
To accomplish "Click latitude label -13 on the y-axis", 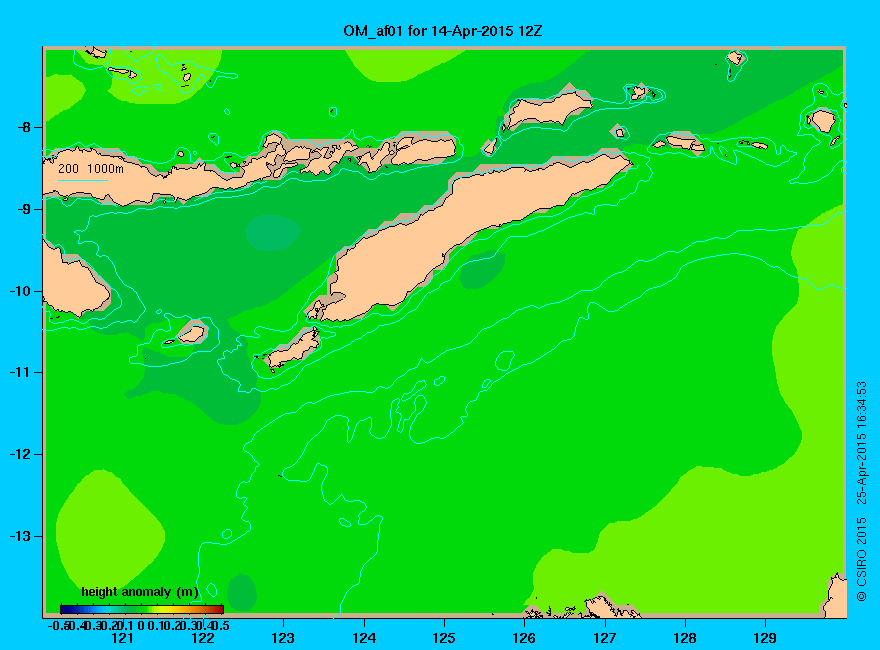I will point(20,536).
